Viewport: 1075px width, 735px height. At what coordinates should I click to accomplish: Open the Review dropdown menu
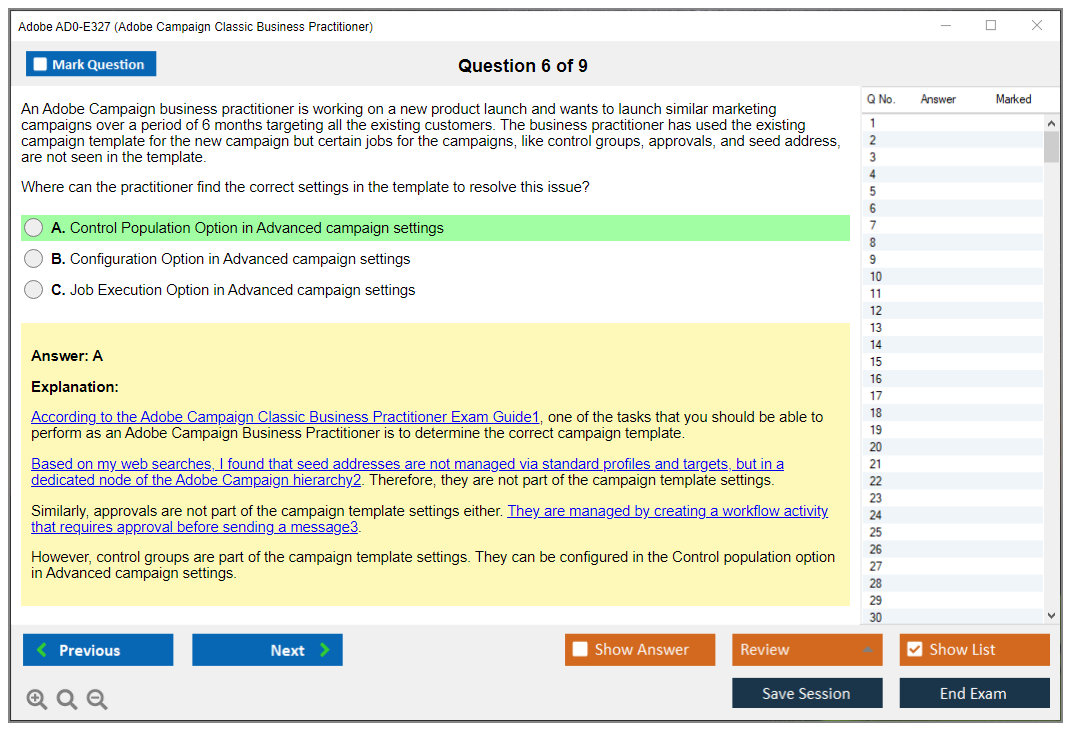pyautogui.click(x=806, y=650)
